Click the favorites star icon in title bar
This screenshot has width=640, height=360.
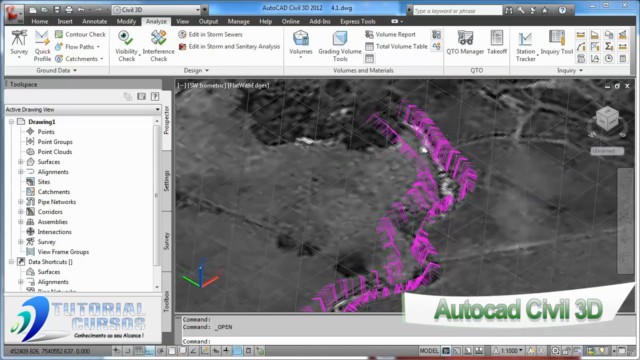[x=544, y=11]
